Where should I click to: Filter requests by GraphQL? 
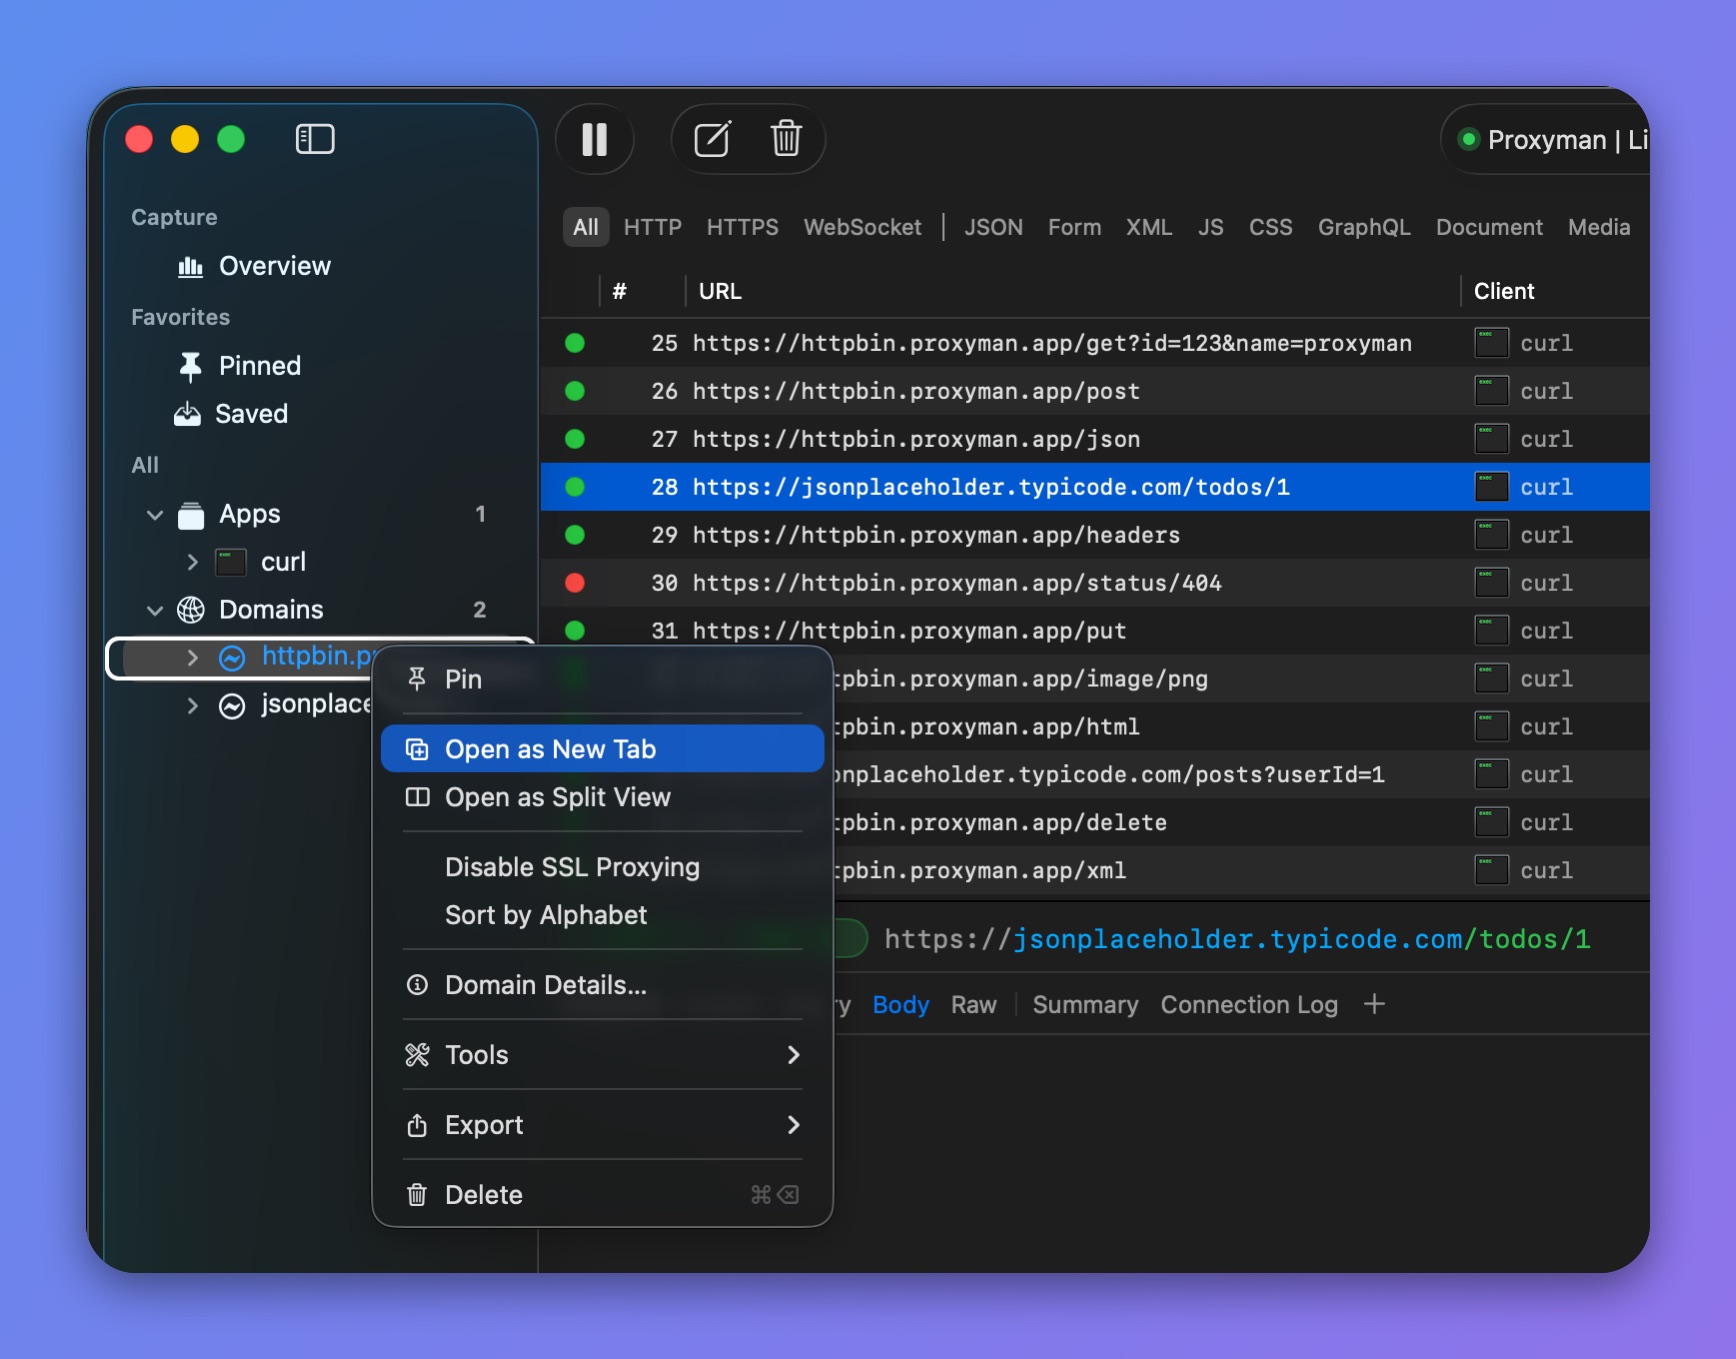(1364, 227)
